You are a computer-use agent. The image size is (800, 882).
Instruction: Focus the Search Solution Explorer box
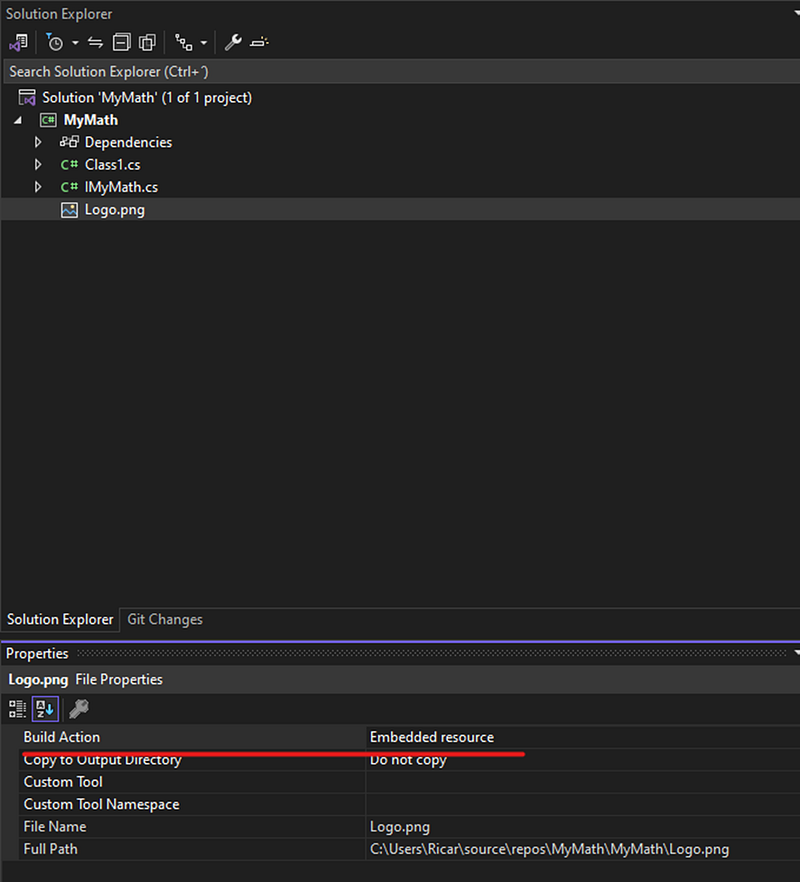coord(402,72)
